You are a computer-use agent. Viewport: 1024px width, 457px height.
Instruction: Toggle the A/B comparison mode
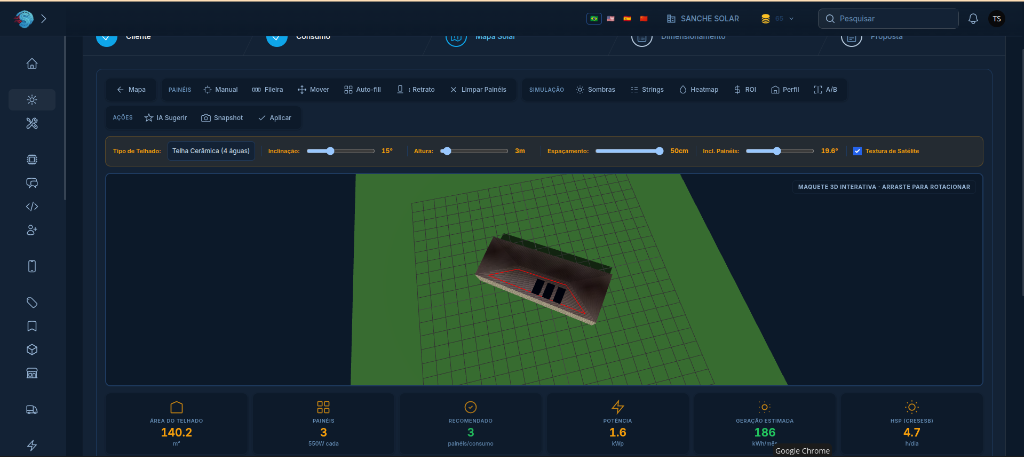(x=825, y=89)
